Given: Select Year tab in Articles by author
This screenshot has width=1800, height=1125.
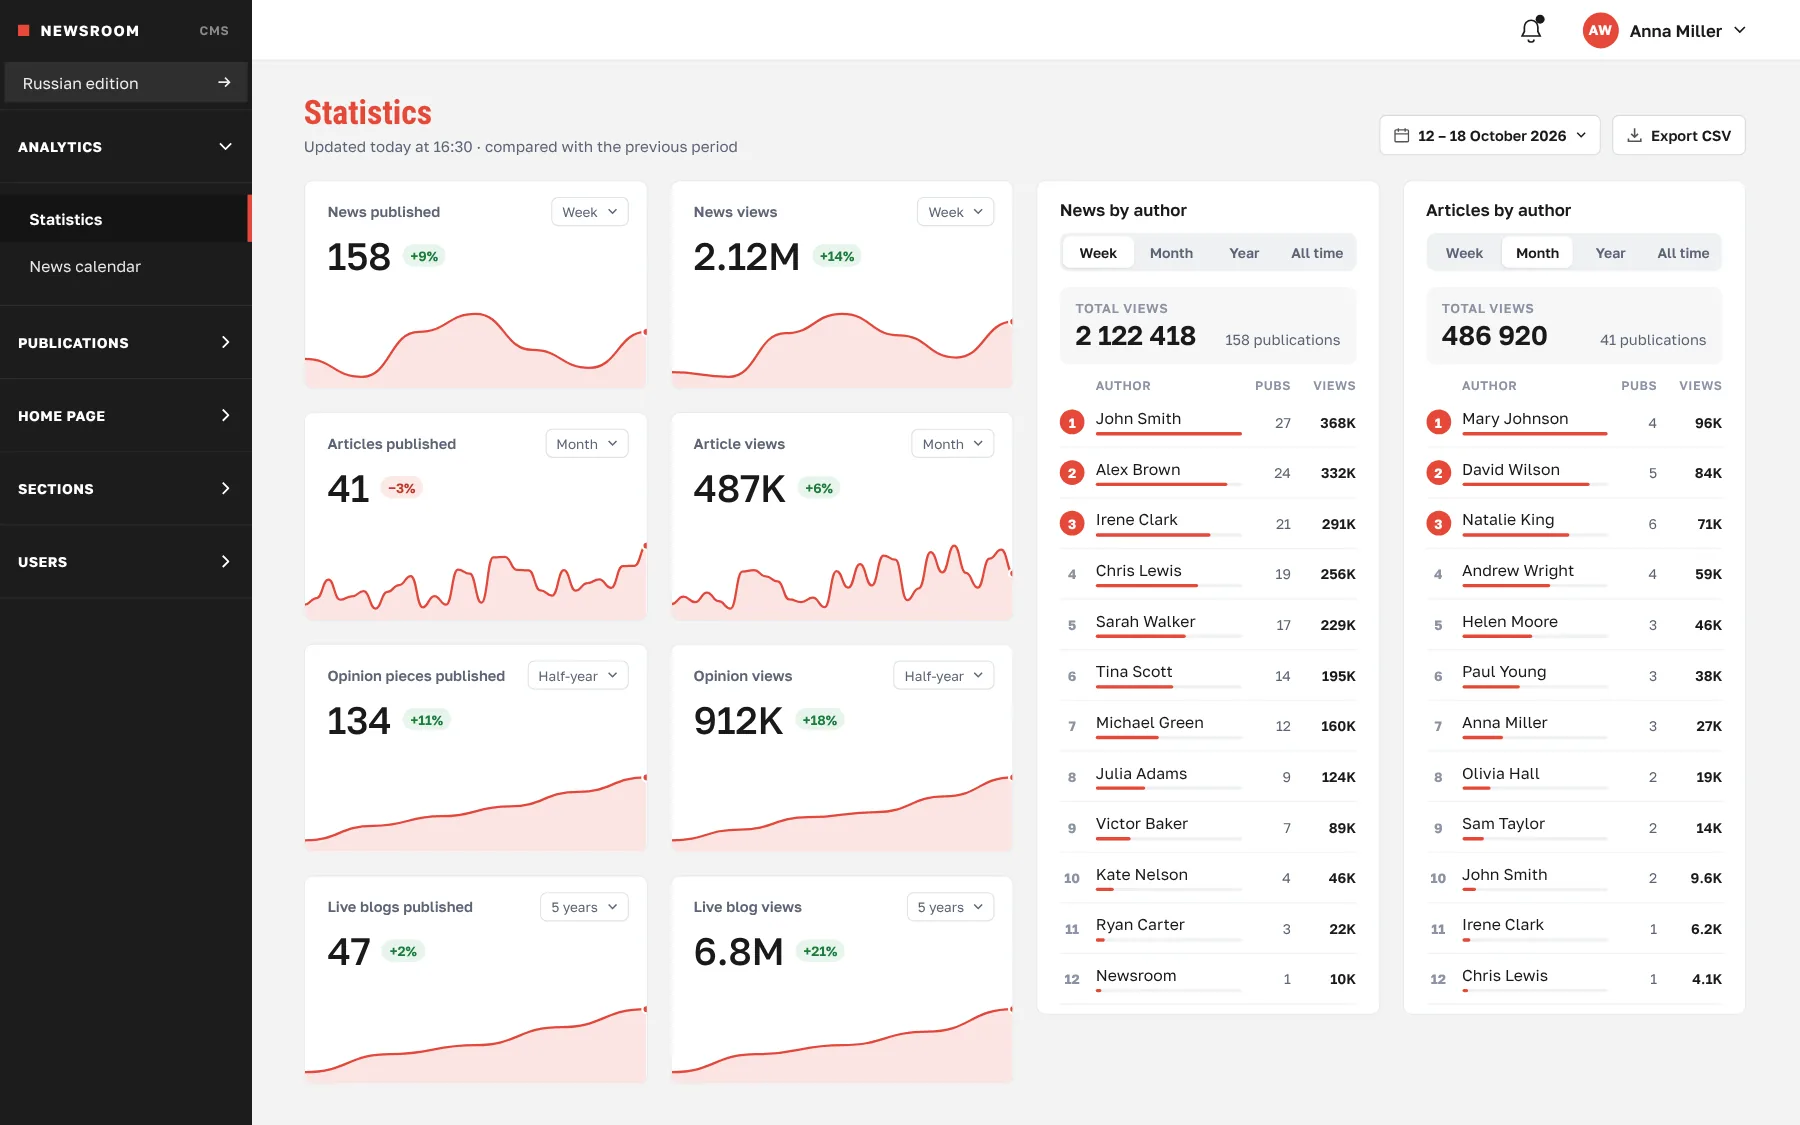Looking at the screenshot, I should click(1610, 253).
